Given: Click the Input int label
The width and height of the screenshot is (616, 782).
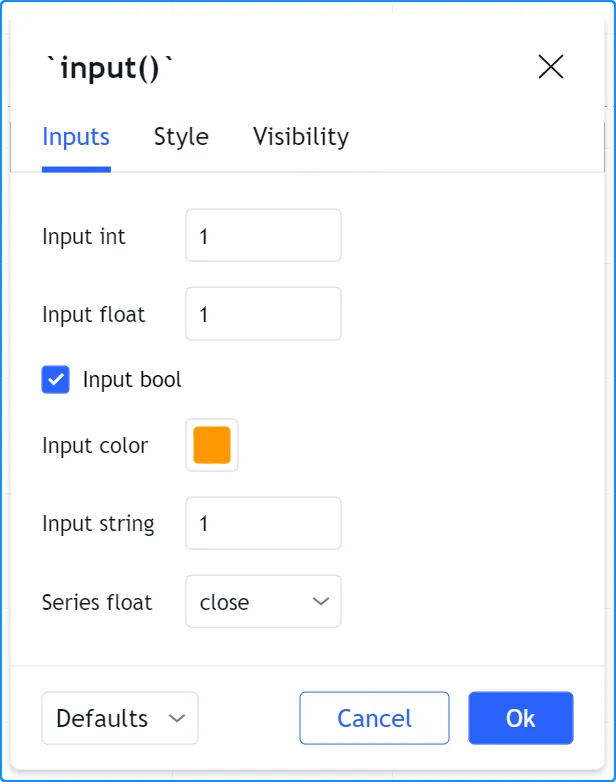Looking at the screenshot, I should (x=84, y=237).
